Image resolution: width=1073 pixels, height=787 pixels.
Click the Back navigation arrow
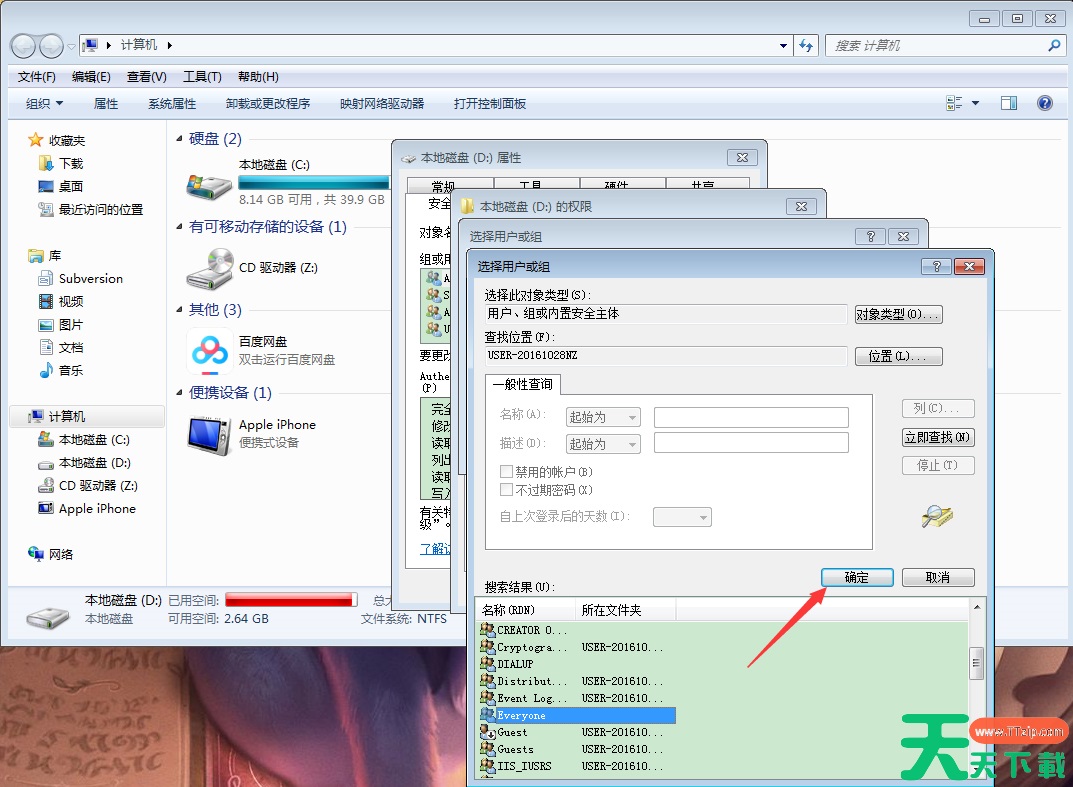(x=23, y=46)
